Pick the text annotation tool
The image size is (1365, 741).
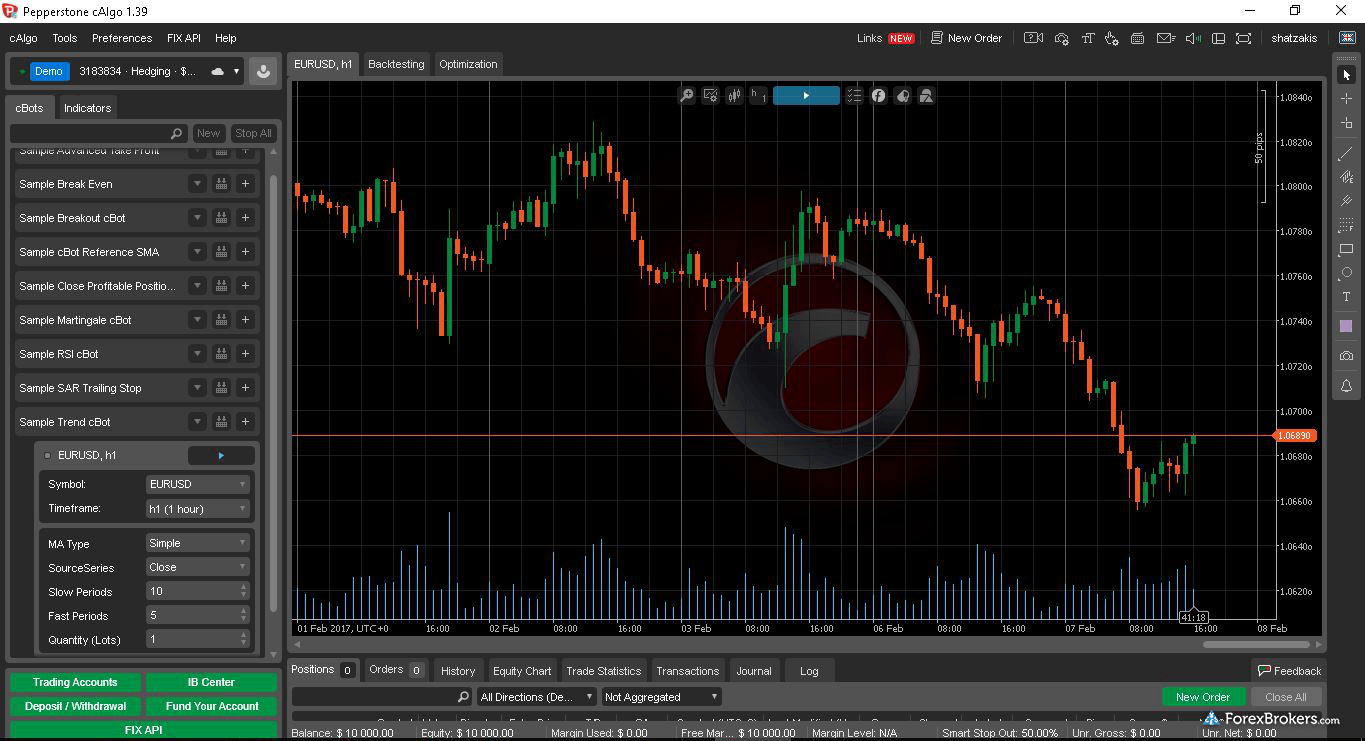pyautogui.click(x=1346, y=297)
